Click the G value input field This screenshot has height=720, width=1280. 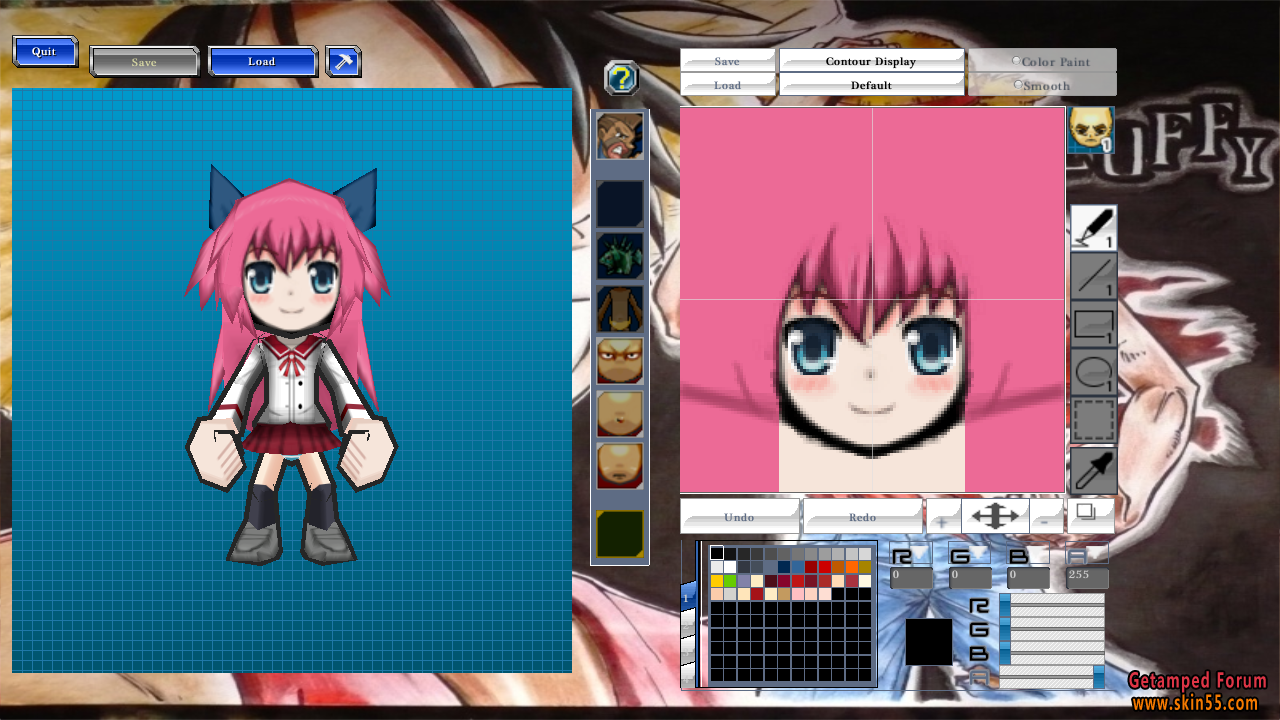[970, 578]
